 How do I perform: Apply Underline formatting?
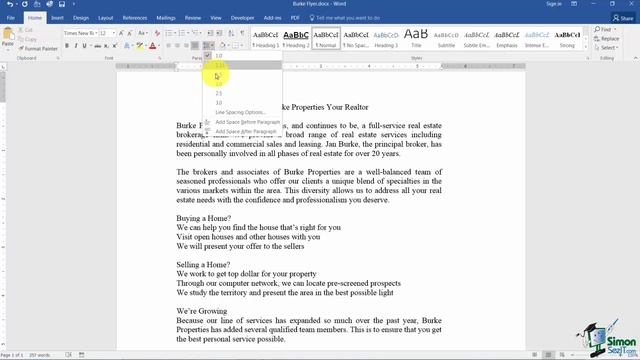click(x=84, y=46)
